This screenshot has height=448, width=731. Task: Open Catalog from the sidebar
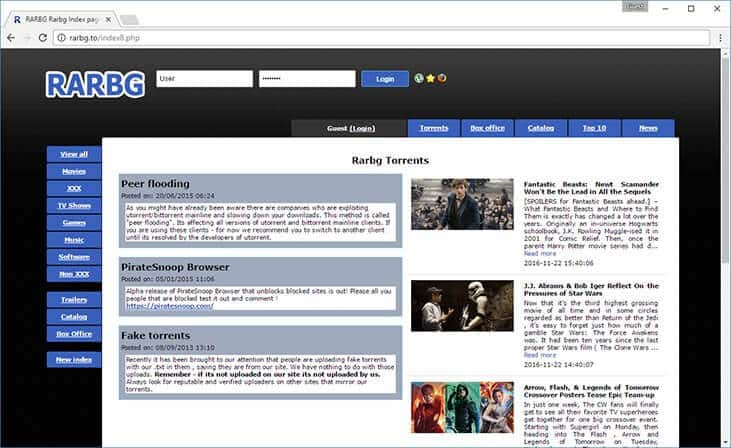coord(74,317)
